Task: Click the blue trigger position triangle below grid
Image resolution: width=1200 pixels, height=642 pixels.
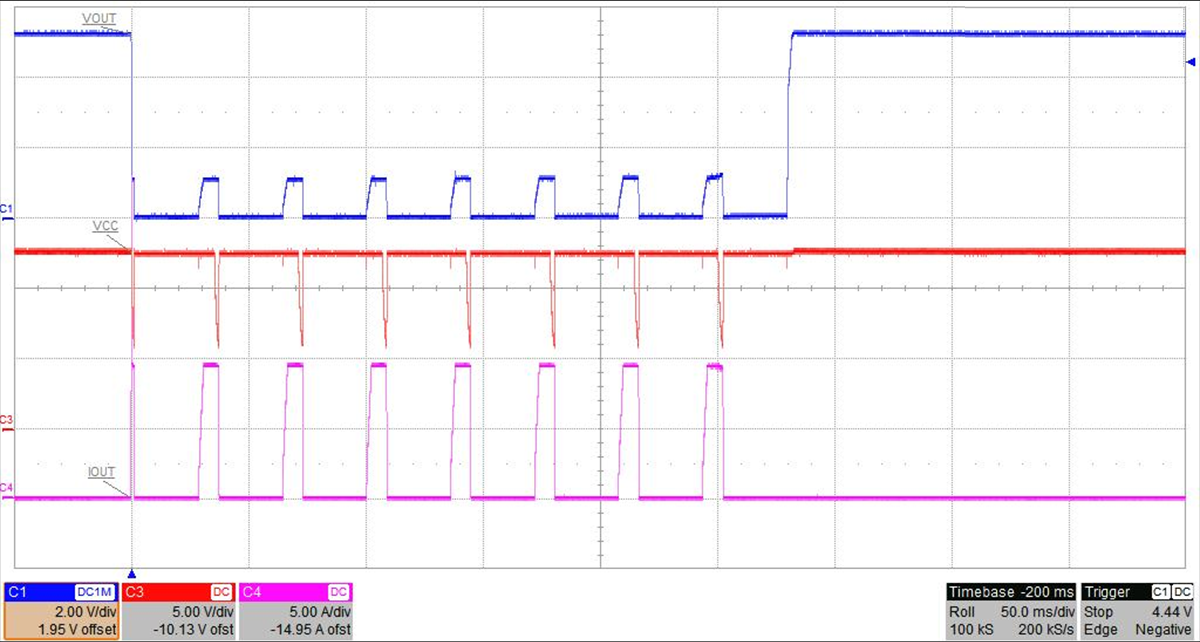Action: (132, 566)
